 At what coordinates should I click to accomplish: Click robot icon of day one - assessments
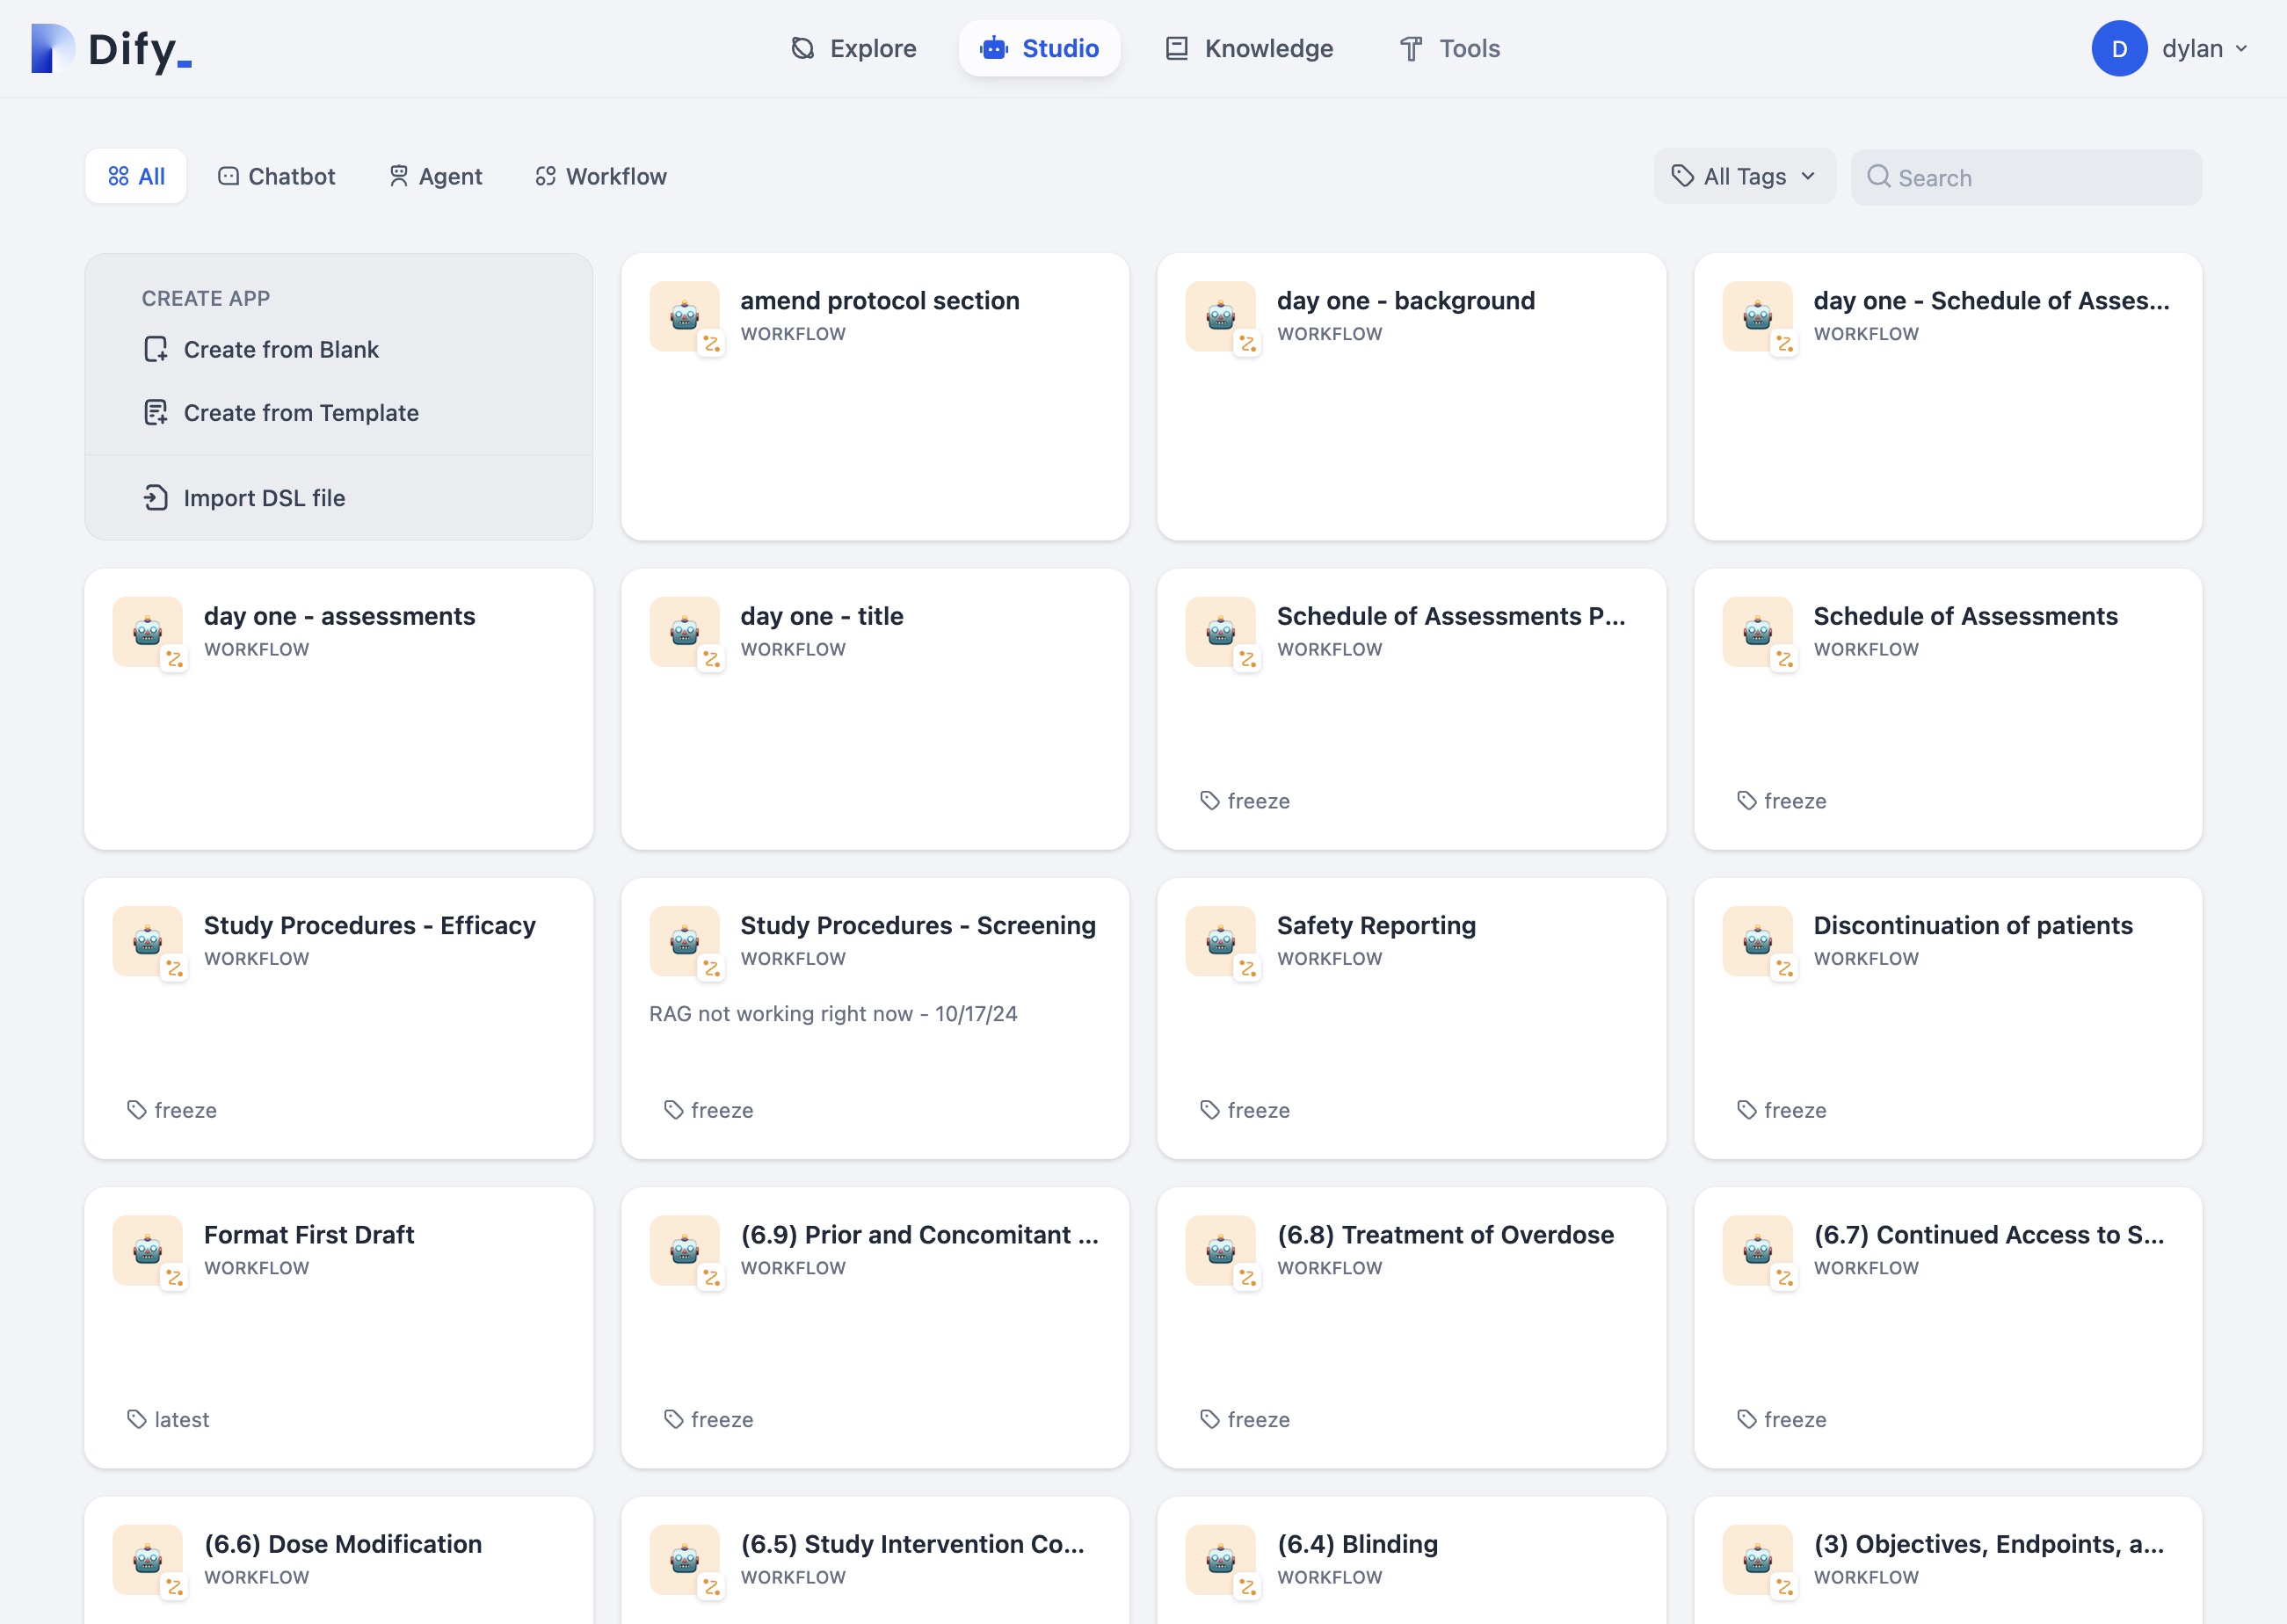[x=148, y=631]
